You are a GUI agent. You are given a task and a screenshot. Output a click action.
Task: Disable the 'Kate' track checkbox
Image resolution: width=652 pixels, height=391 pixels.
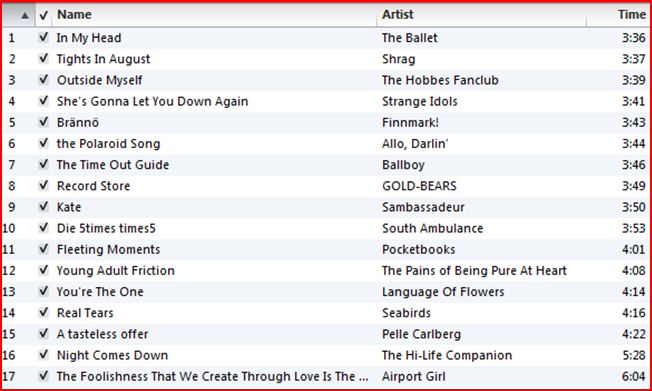43,207
